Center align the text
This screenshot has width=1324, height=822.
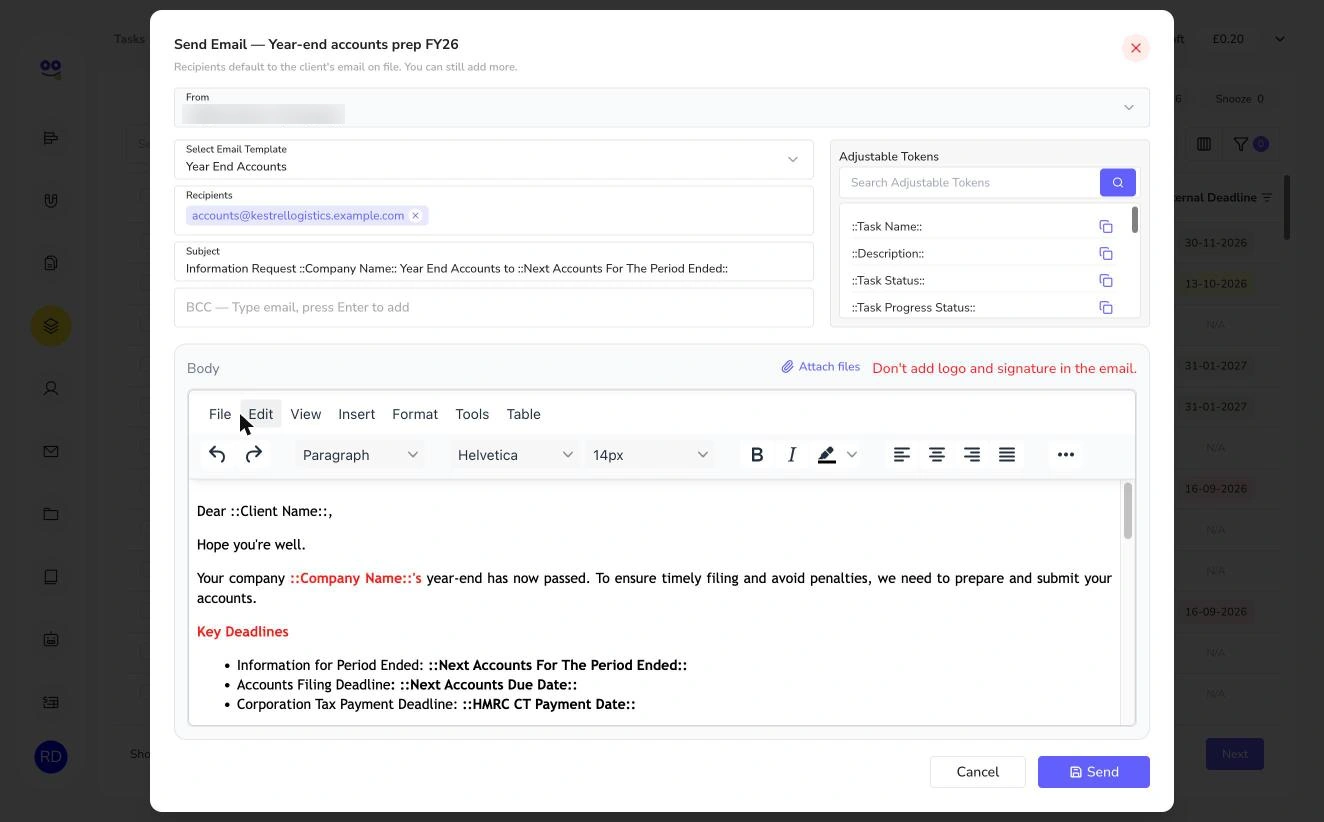pyautogui.click(x=937, y=455)
